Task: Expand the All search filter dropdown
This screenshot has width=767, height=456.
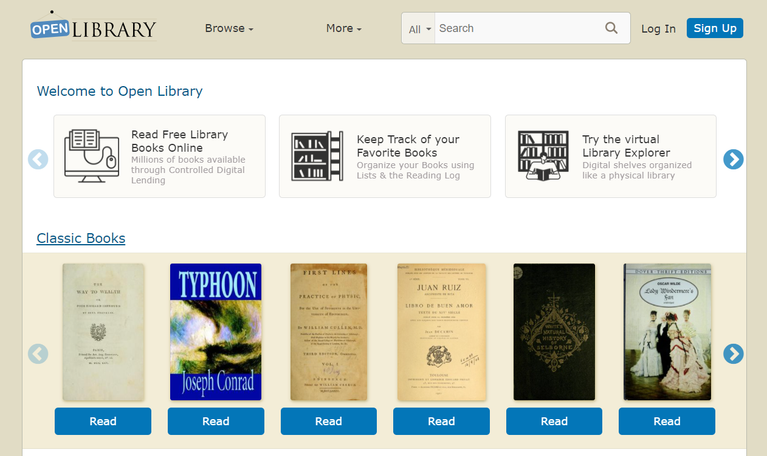Action: tap(419, 29)
